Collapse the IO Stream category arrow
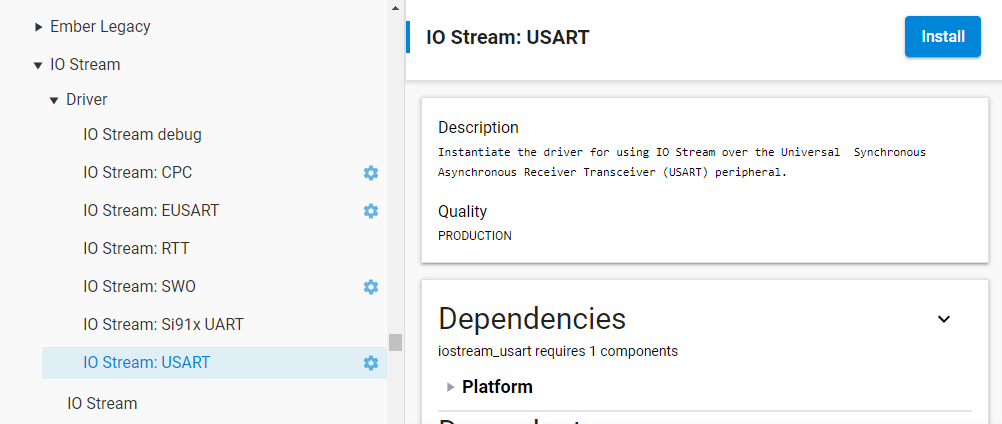The width and height of the screenshot is (1002, 424). pos(38,65)
